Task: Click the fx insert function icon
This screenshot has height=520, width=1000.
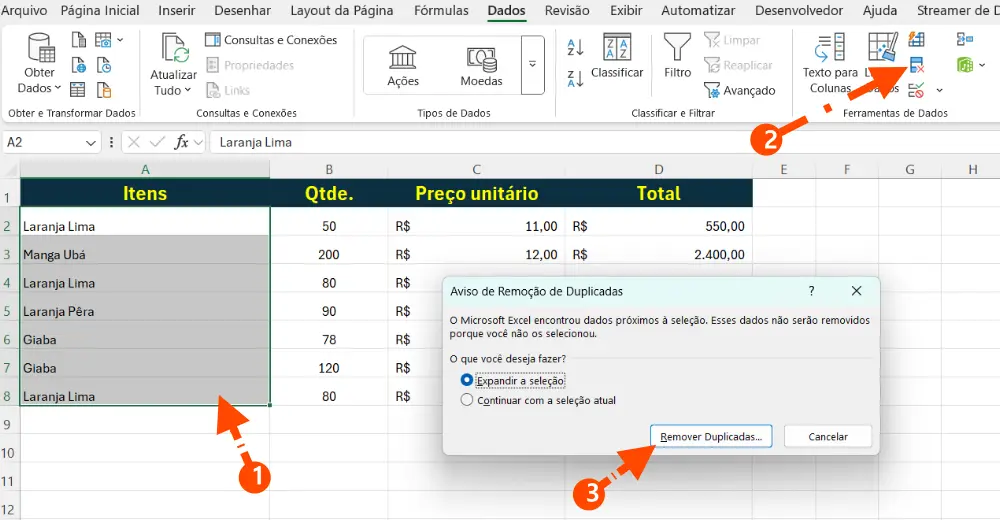Action: (x=182, y=142)
